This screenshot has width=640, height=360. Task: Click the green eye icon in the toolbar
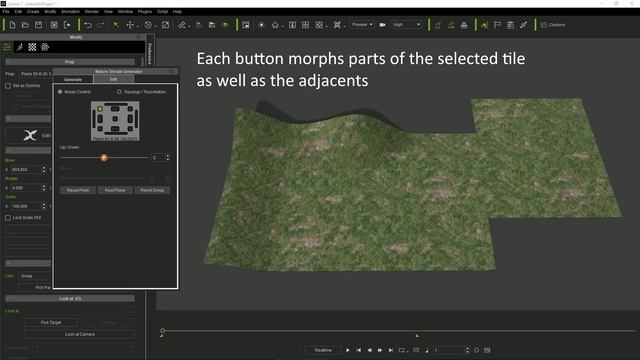[x=225, y=25]
